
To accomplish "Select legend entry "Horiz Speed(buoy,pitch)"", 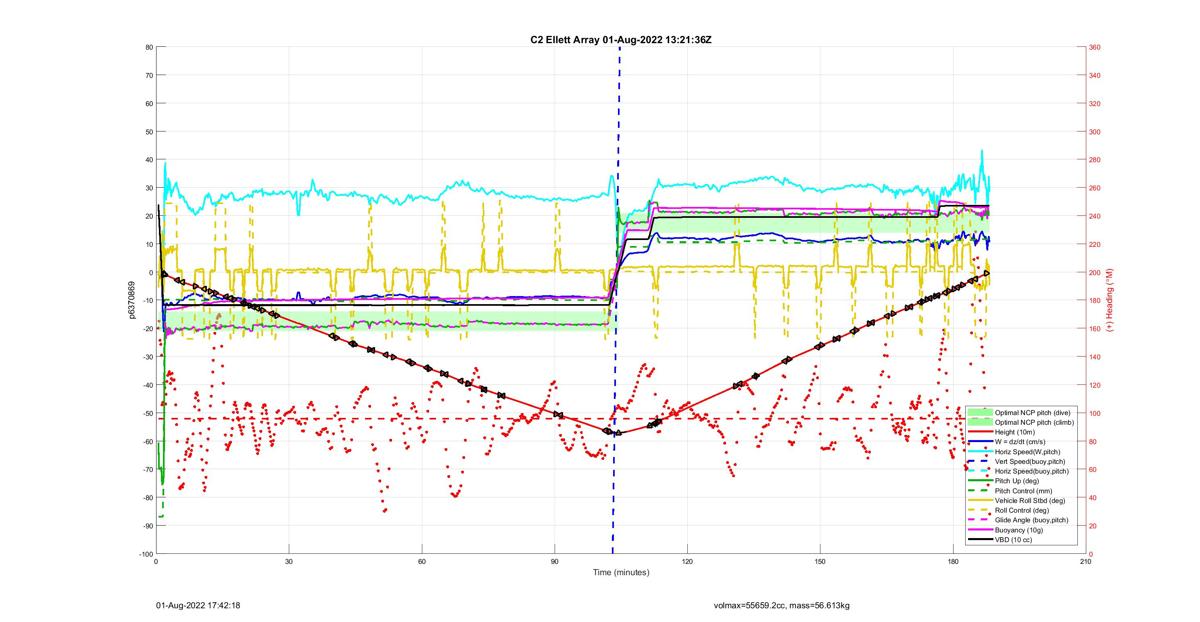I will (1033, 471).
